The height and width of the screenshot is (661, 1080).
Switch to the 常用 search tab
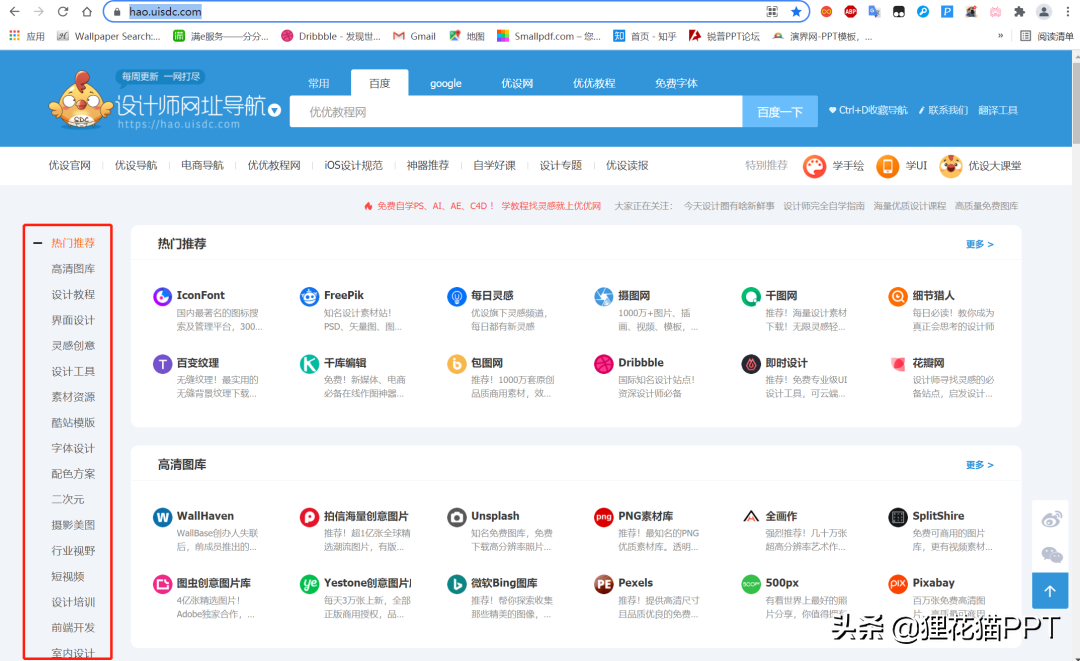point(318,83)
